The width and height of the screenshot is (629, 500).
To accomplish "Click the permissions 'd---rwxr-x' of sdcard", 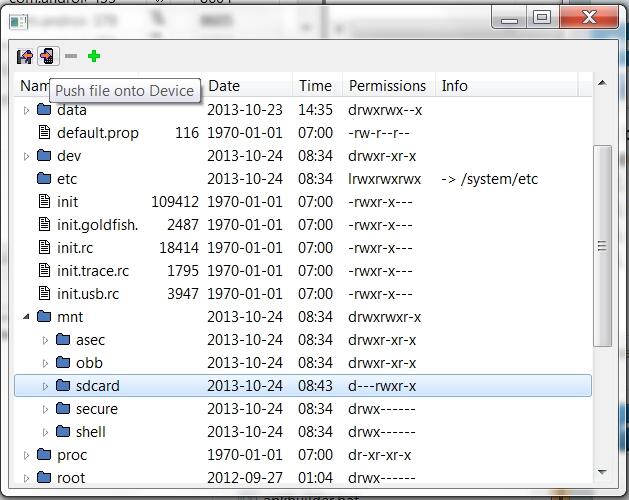I will 382,386.
